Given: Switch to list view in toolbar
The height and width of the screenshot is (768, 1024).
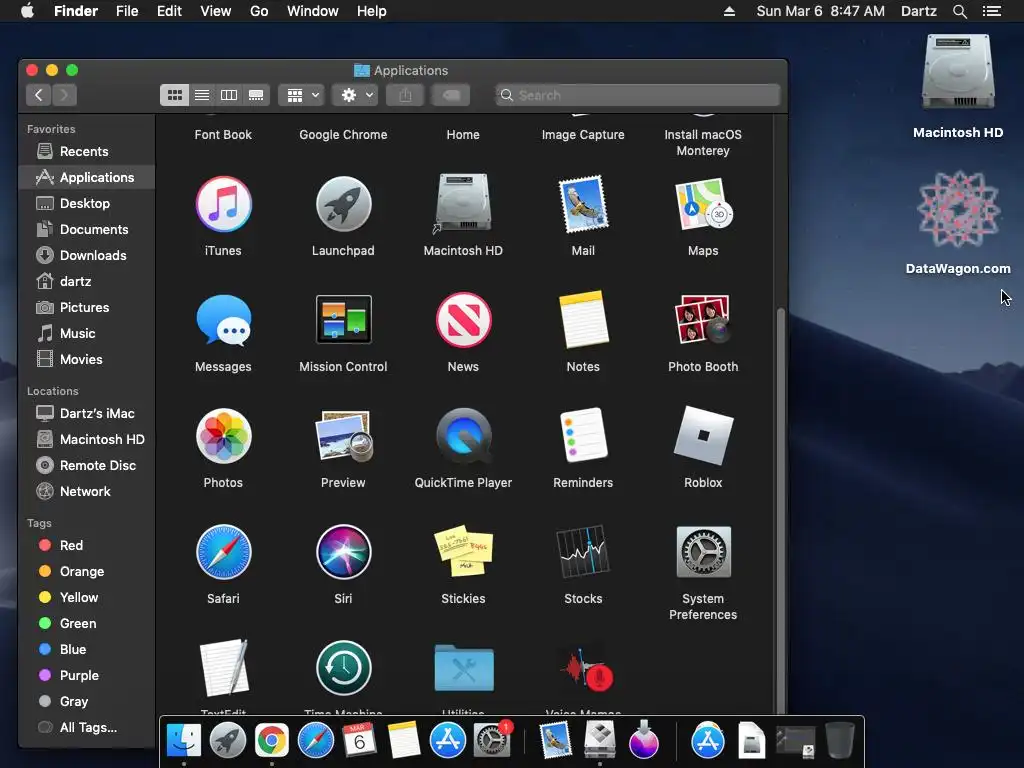Looking at the screenshot, I should [202, 95].
